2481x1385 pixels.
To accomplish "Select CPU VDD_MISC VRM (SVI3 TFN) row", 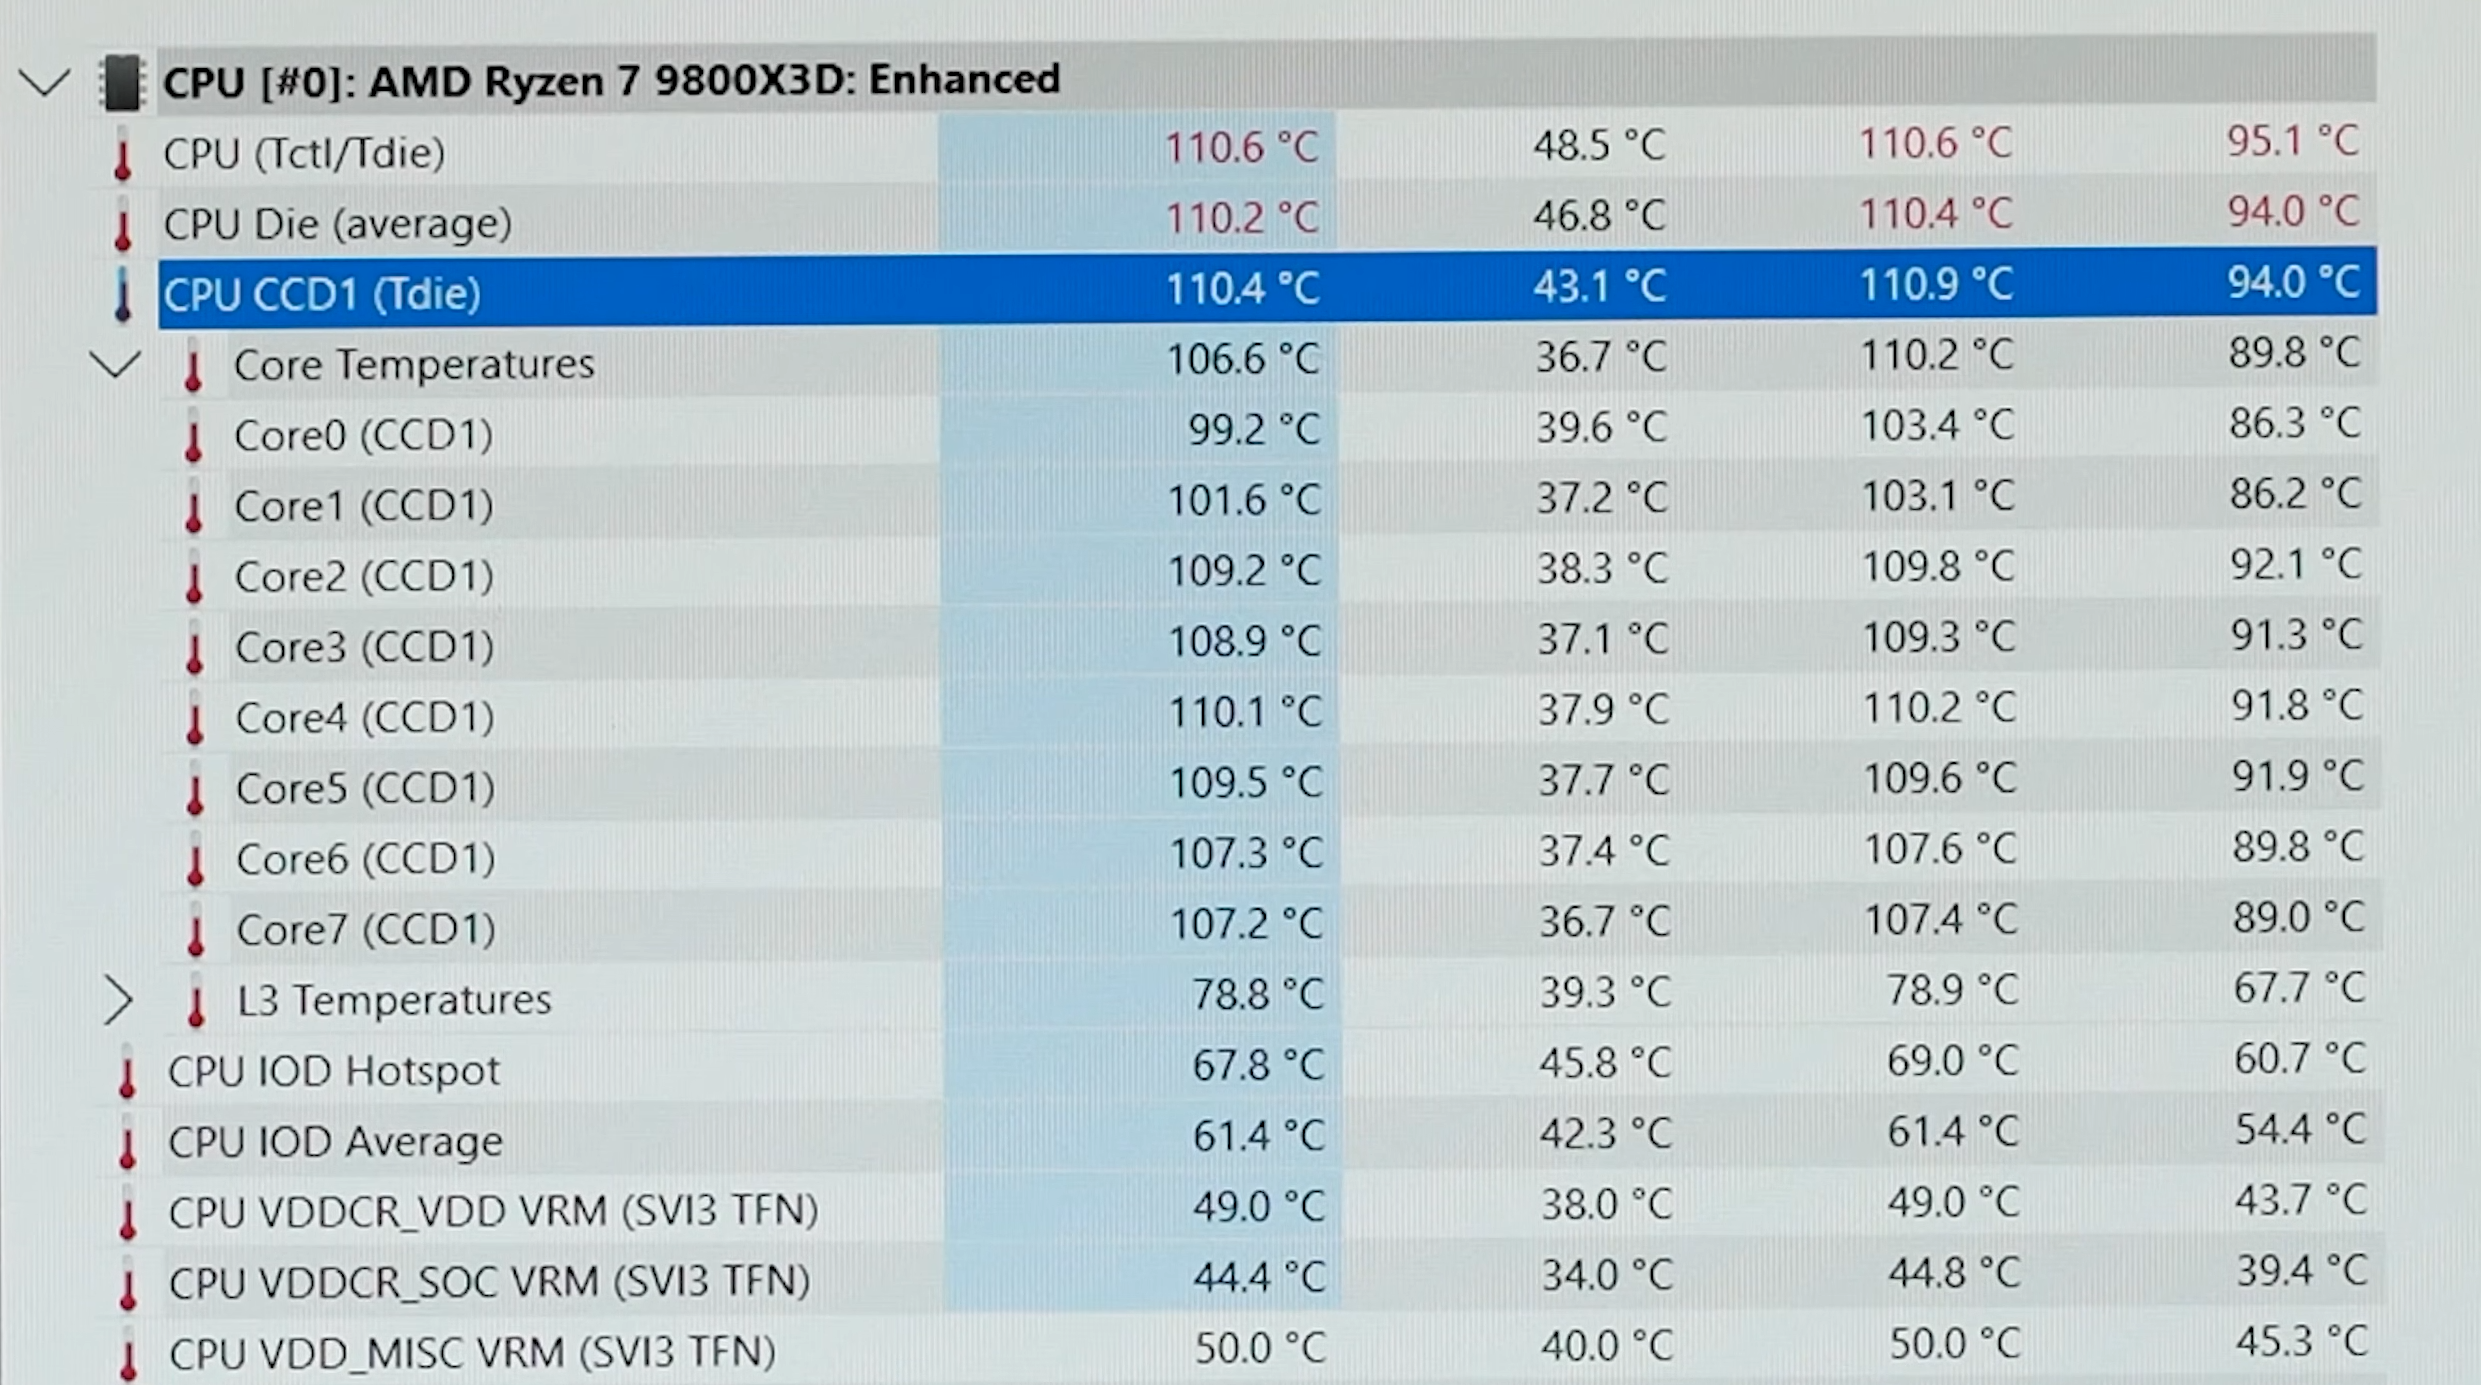I will [472, 1353].
